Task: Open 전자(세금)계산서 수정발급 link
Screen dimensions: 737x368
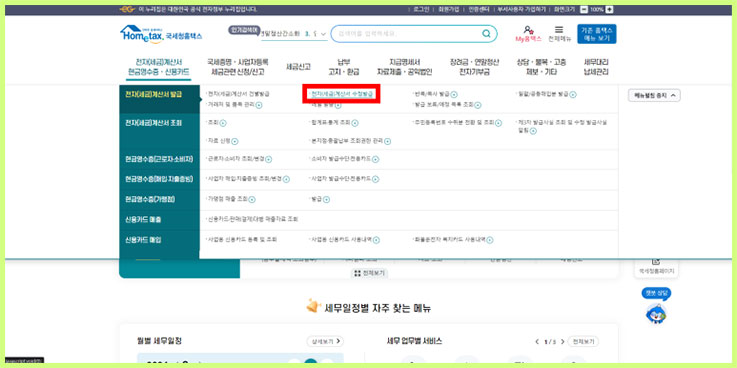Action: pos(342,94)
